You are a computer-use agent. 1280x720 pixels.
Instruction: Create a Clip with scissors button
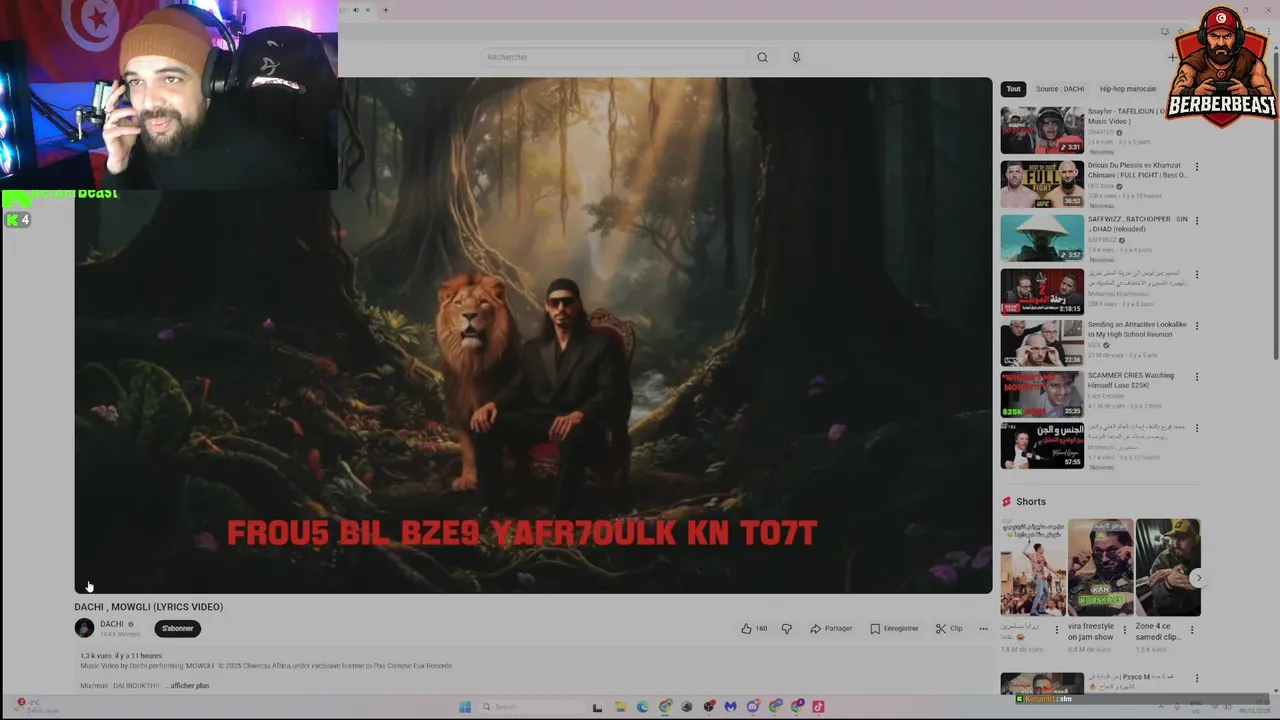(x=949, y=628)
